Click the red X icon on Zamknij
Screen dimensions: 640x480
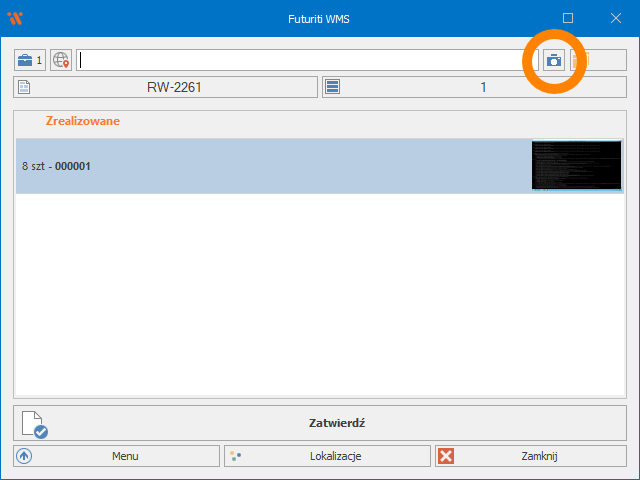pyautogui.click(x=446, y=456)
